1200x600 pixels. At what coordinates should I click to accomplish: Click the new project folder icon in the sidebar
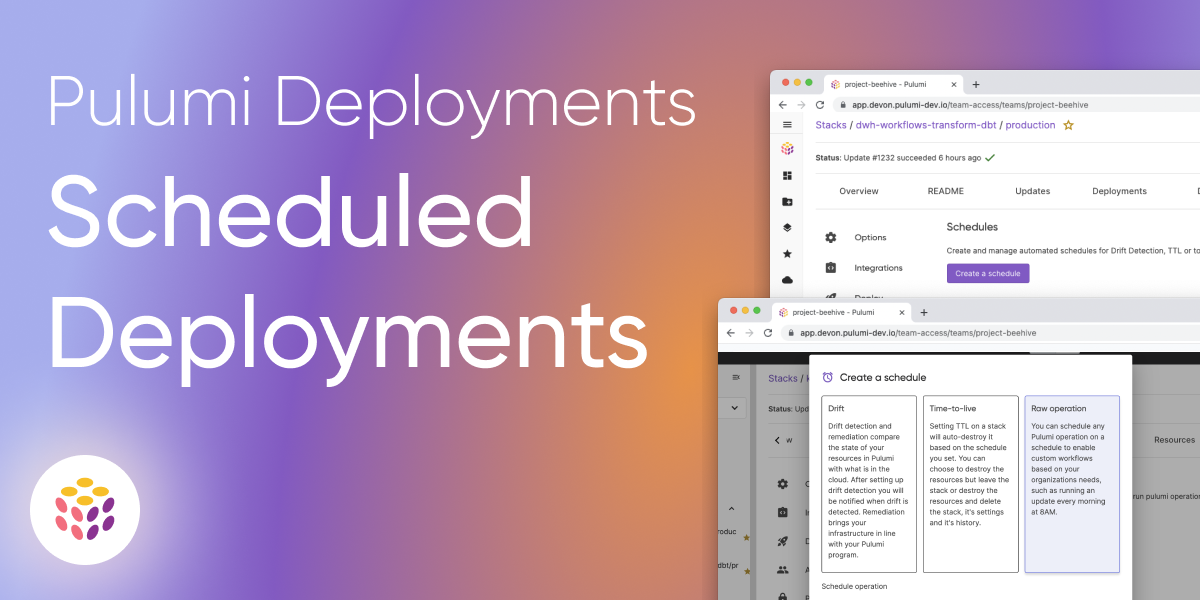click(787, 201)
